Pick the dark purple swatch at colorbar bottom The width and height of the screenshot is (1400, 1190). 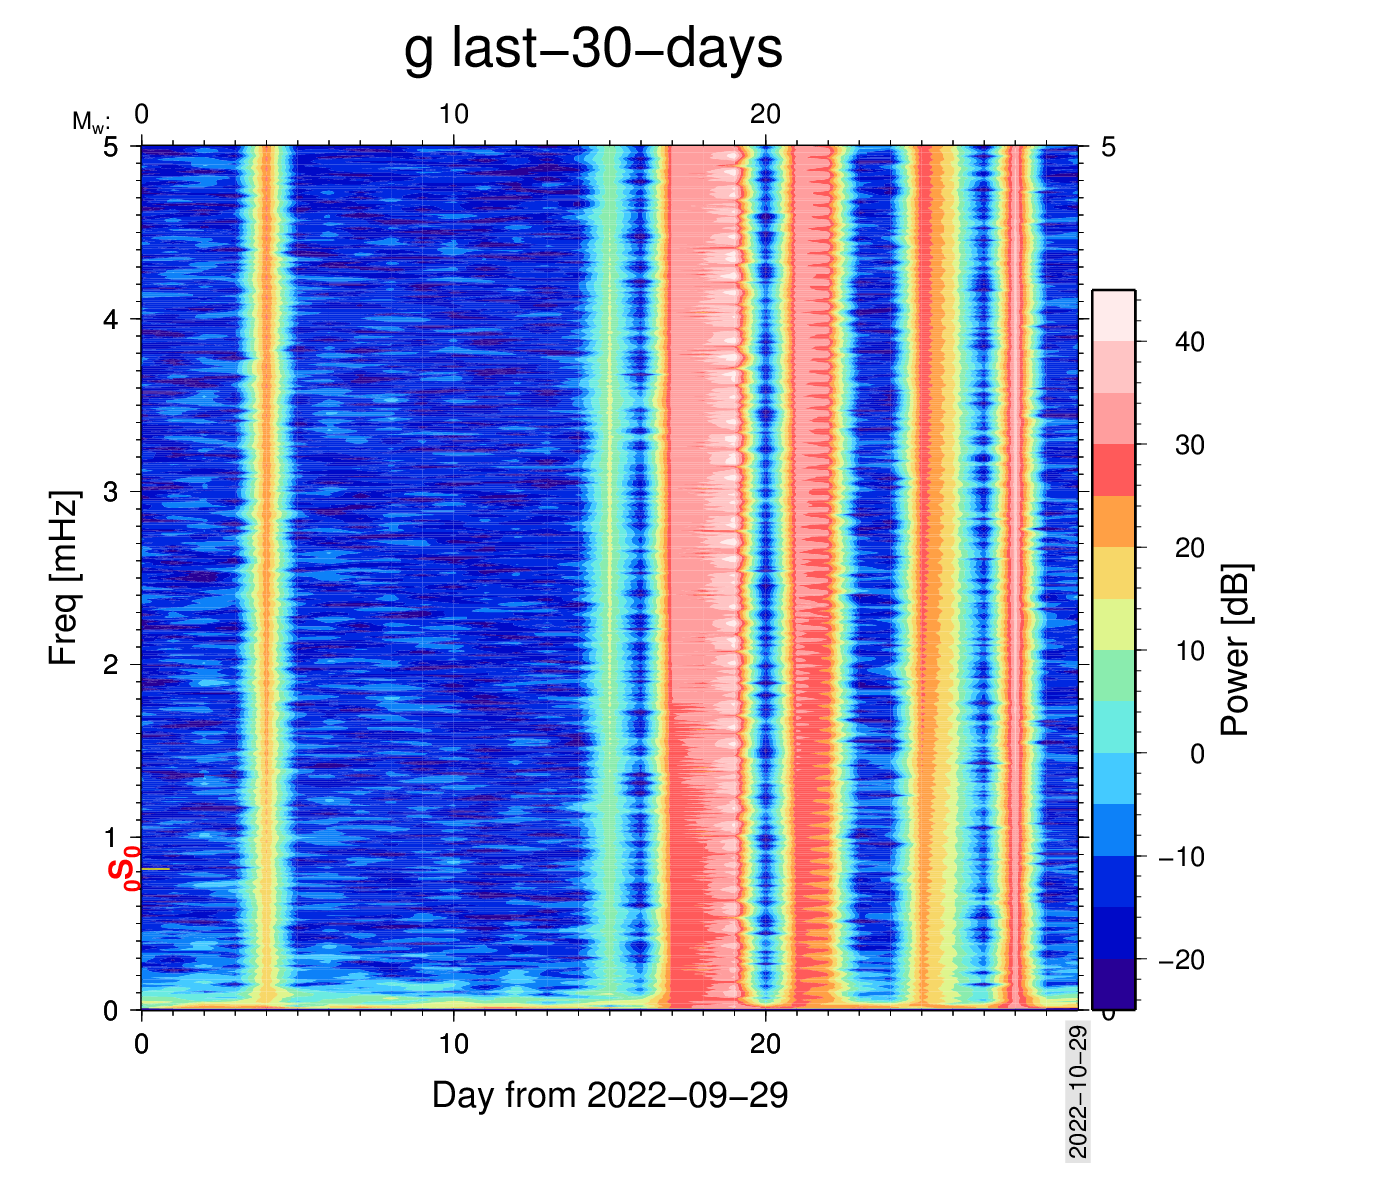pos(1113,984)
